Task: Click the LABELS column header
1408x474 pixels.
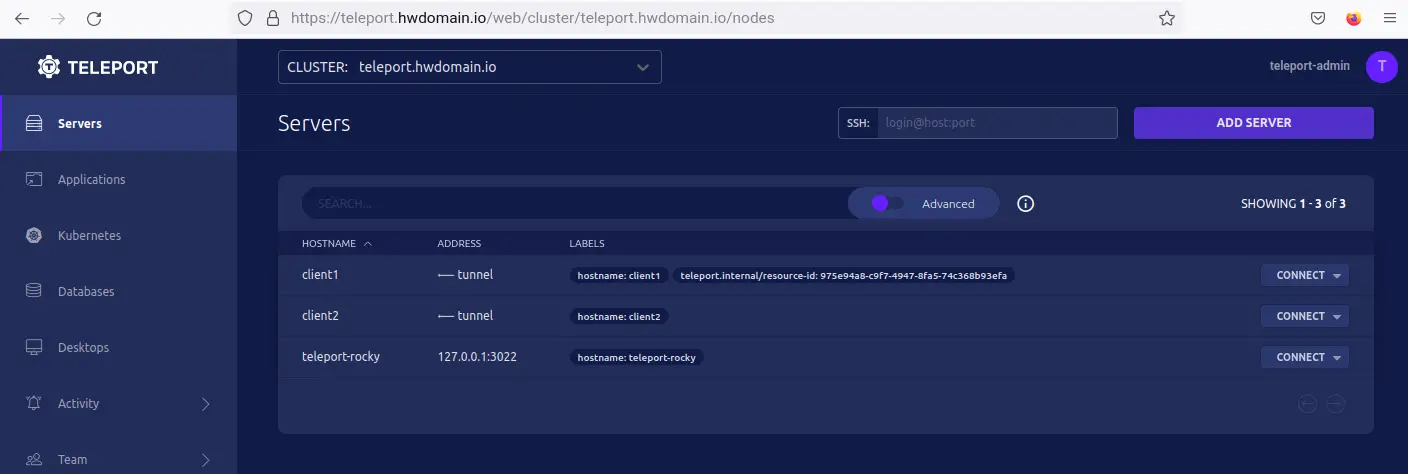Action: click(587, 244)
